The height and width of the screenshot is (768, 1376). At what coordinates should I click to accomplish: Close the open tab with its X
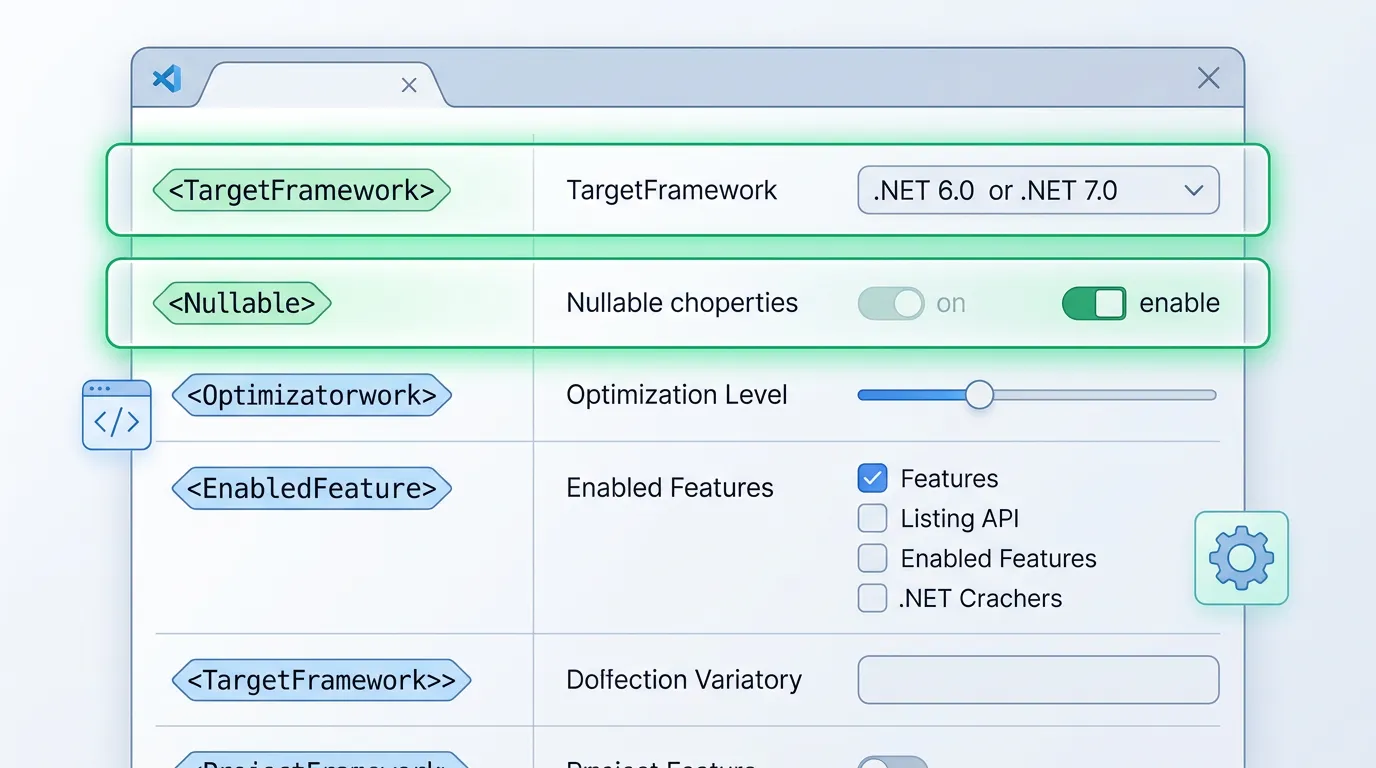click(x=409, y=86)
